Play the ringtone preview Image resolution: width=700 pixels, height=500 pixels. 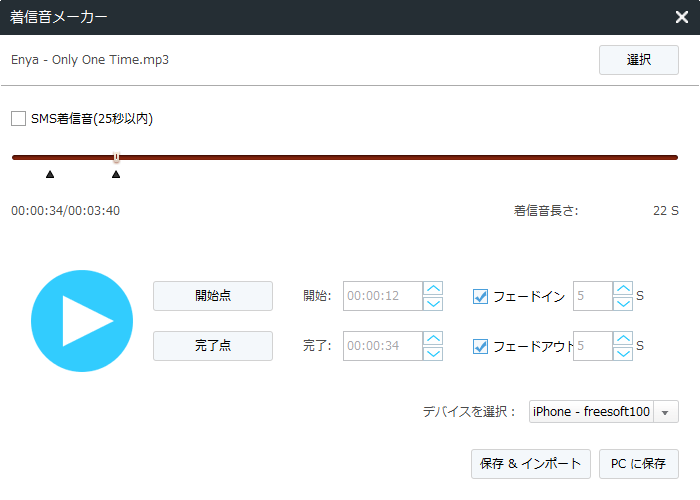pyautogui.click(x=82, y=321)
